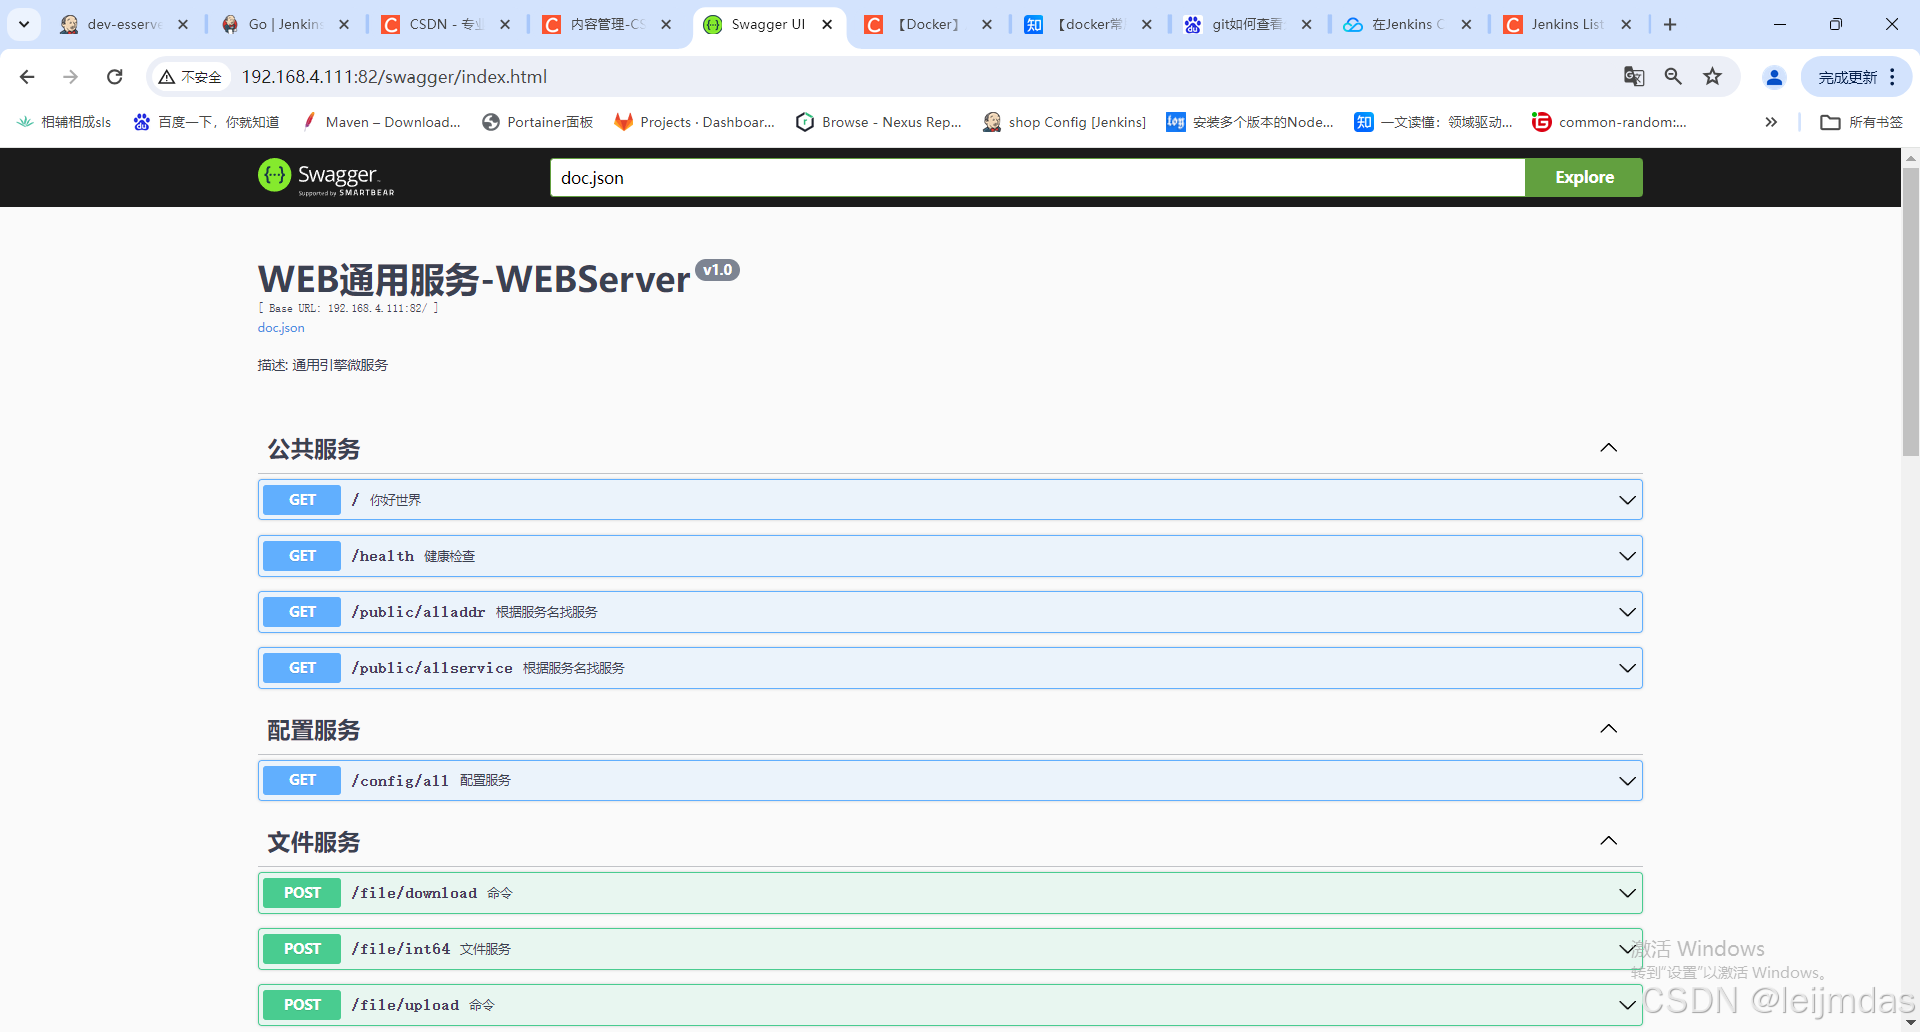Click the Explore button
This screenshot has height=1032, width=1920.
pos(1583,177)
